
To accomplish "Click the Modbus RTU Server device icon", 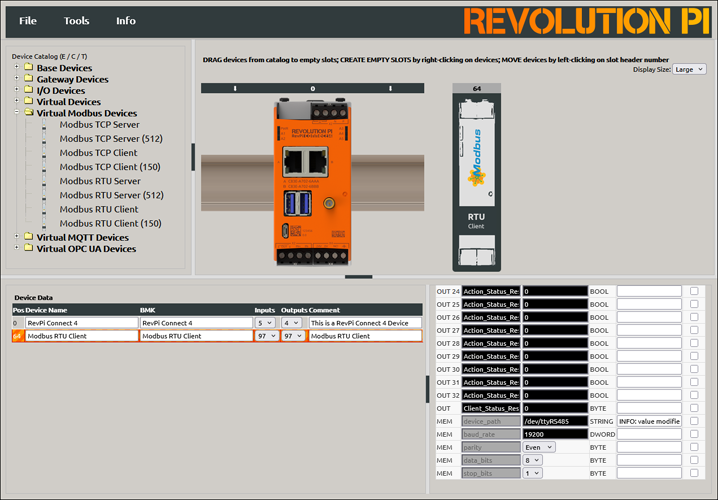I will pyautogui.click(x=44, y=181).
